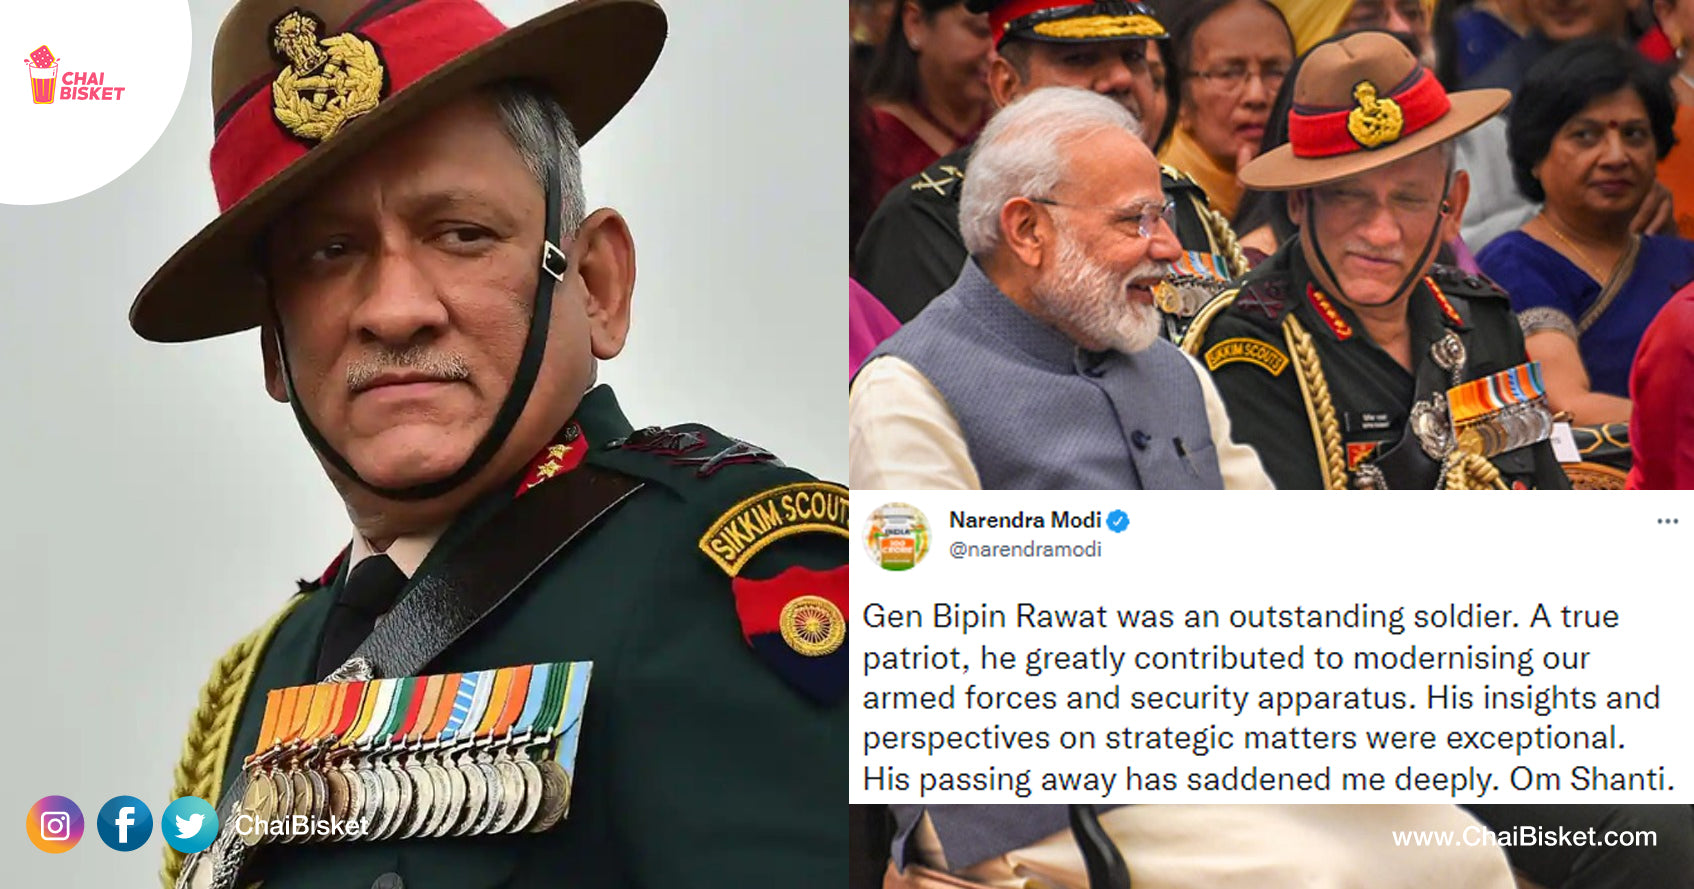Open the tweet's three-dot more menu
This screenshot has width=1694, height=889.
pos(1667,521)
